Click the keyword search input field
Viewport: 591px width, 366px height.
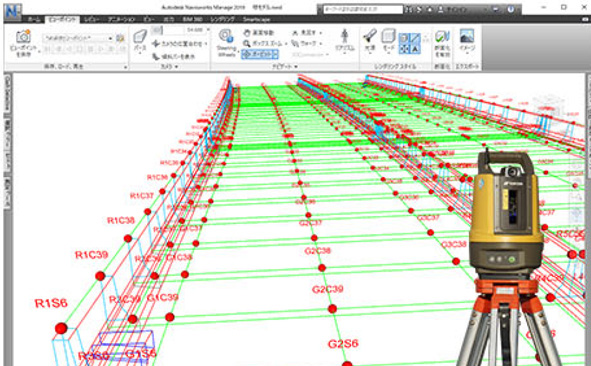363,9
